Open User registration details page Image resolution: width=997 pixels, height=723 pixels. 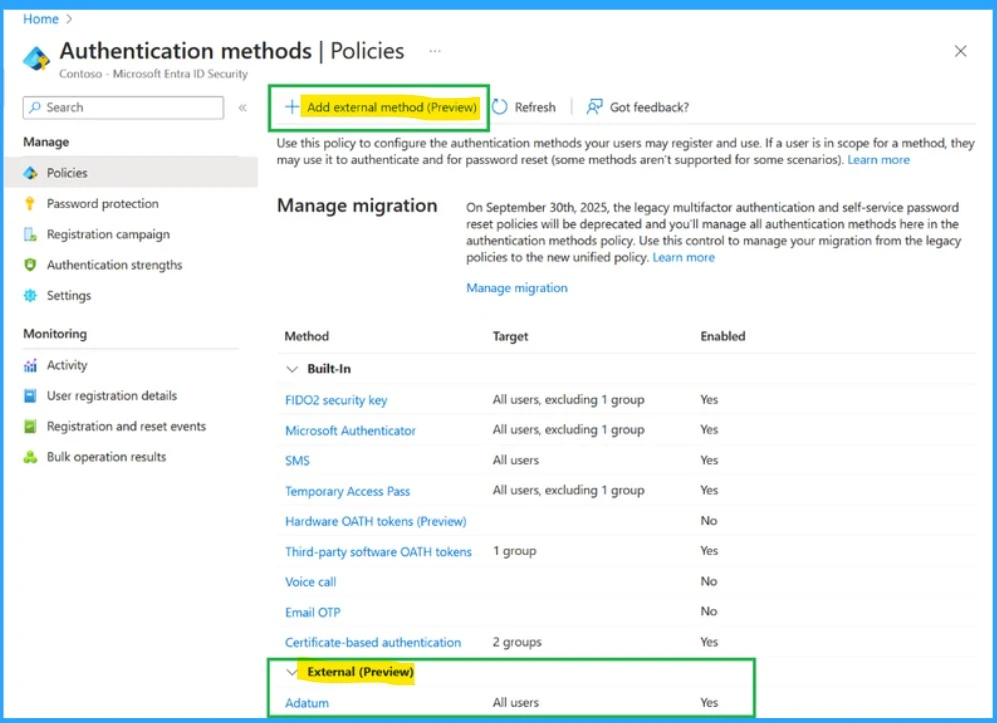pyautogui.click(x=112, y=396)
